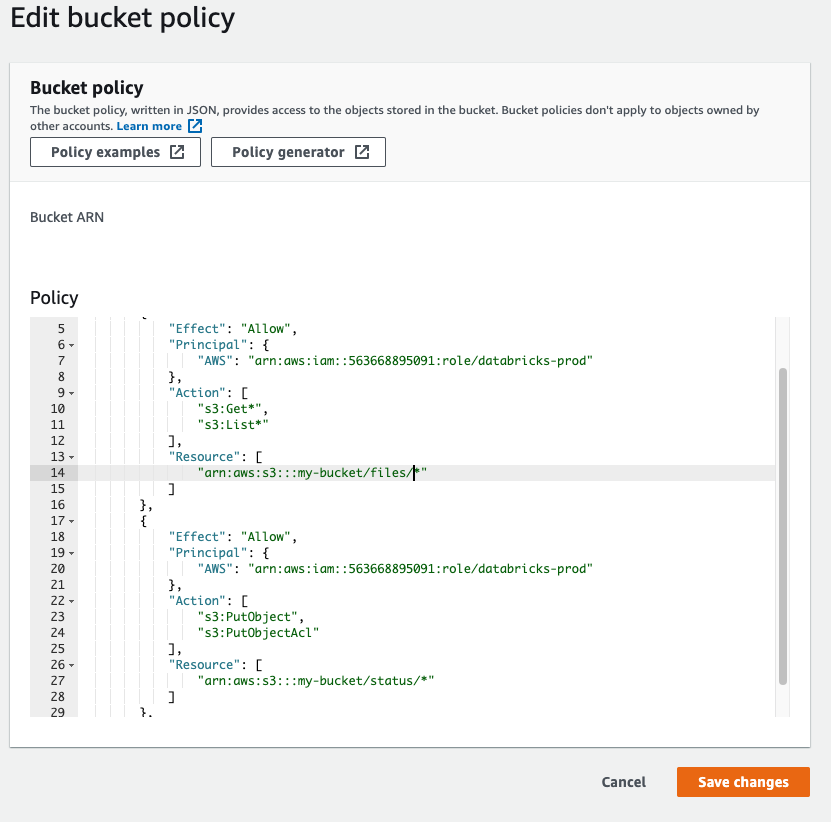Collapse the Principal block at line 6
This screenshot has height=822, width=831.
click(x=72, y=345)
